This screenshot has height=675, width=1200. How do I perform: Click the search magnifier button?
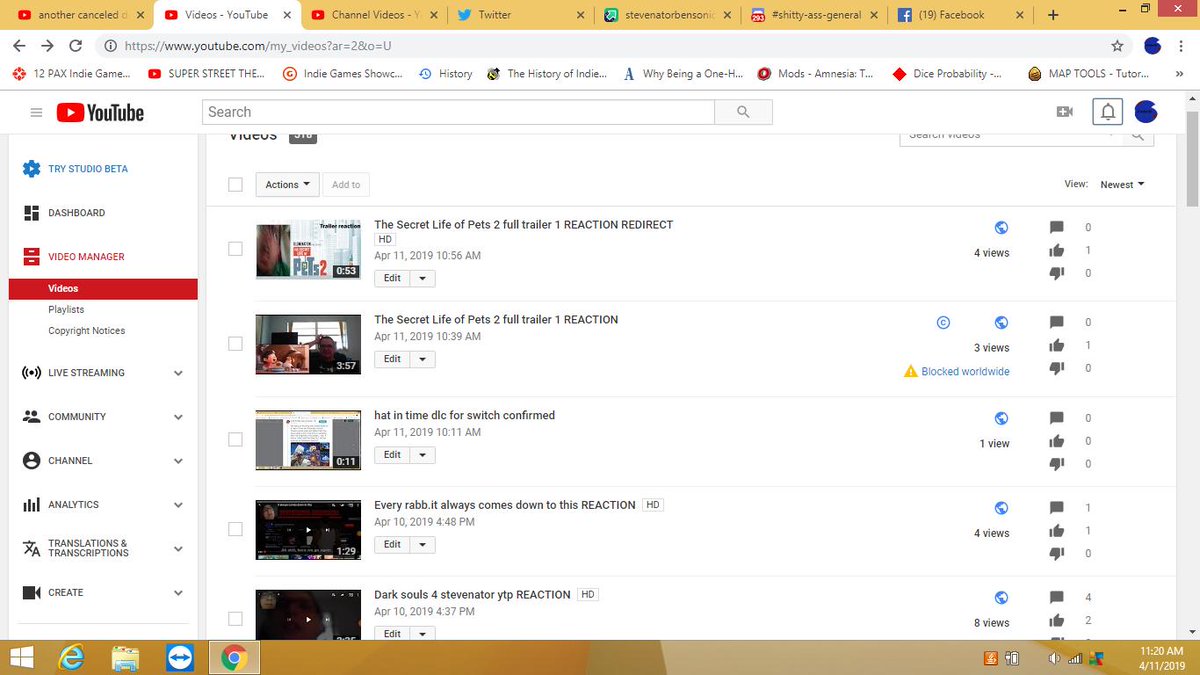pos(742,112)
